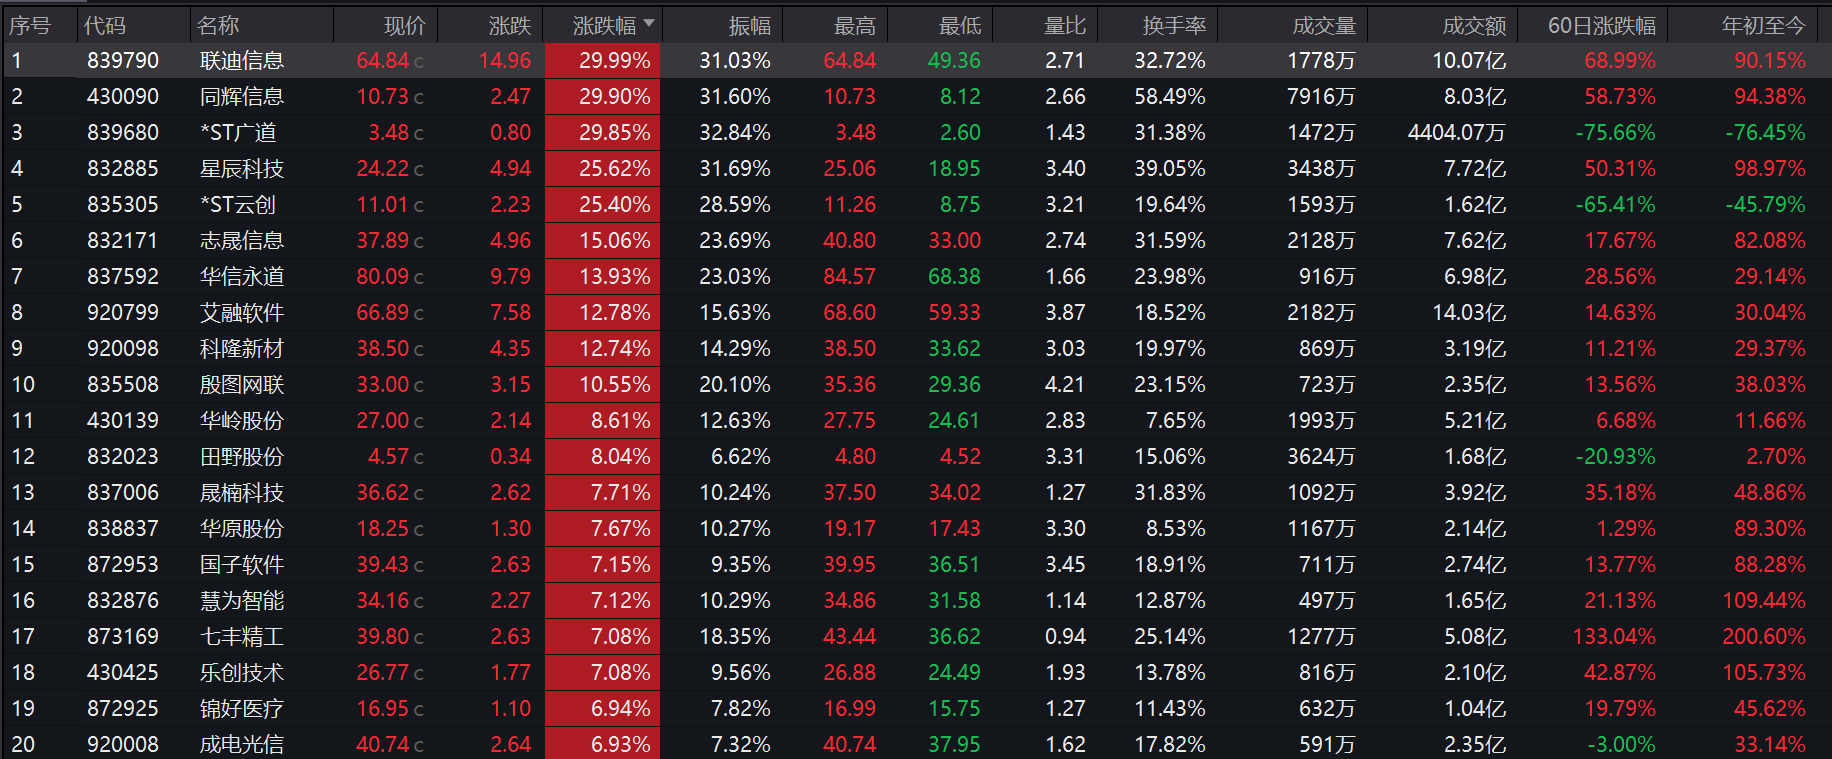Select the stock 乐创技术
Image resolution: width=1832 pixels, height=759 pixels.
coord(242,673)
